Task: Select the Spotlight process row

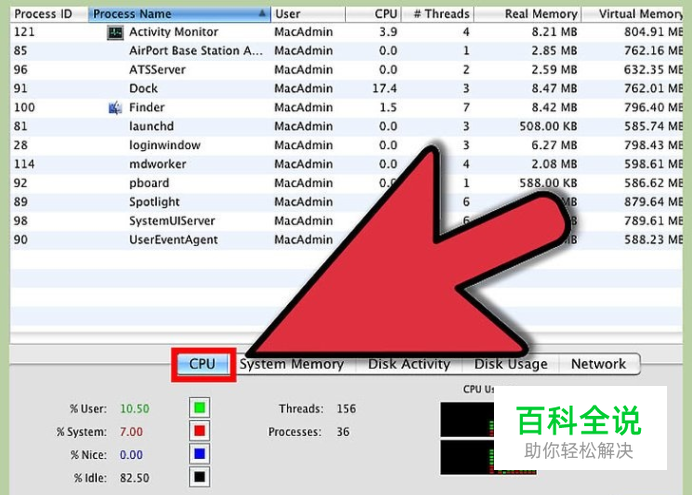Action: [346, 202]
